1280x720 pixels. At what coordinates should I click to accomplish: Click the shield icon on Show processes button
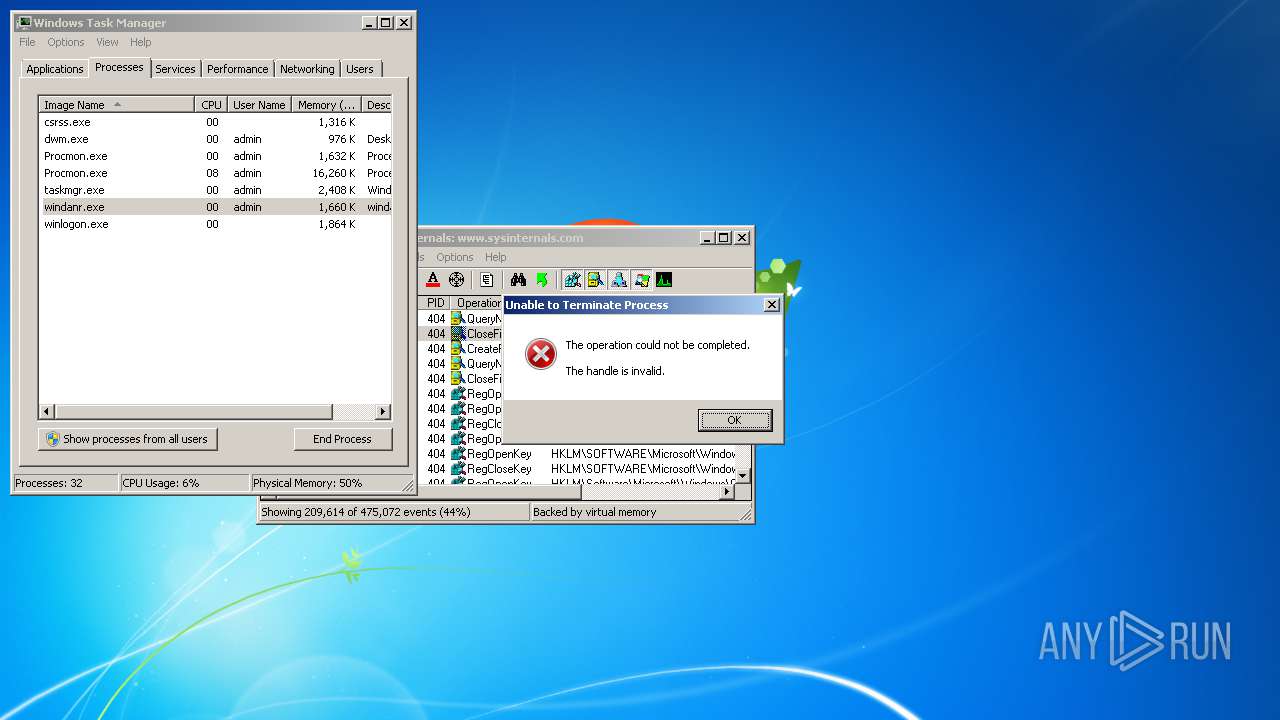(53, 439)
